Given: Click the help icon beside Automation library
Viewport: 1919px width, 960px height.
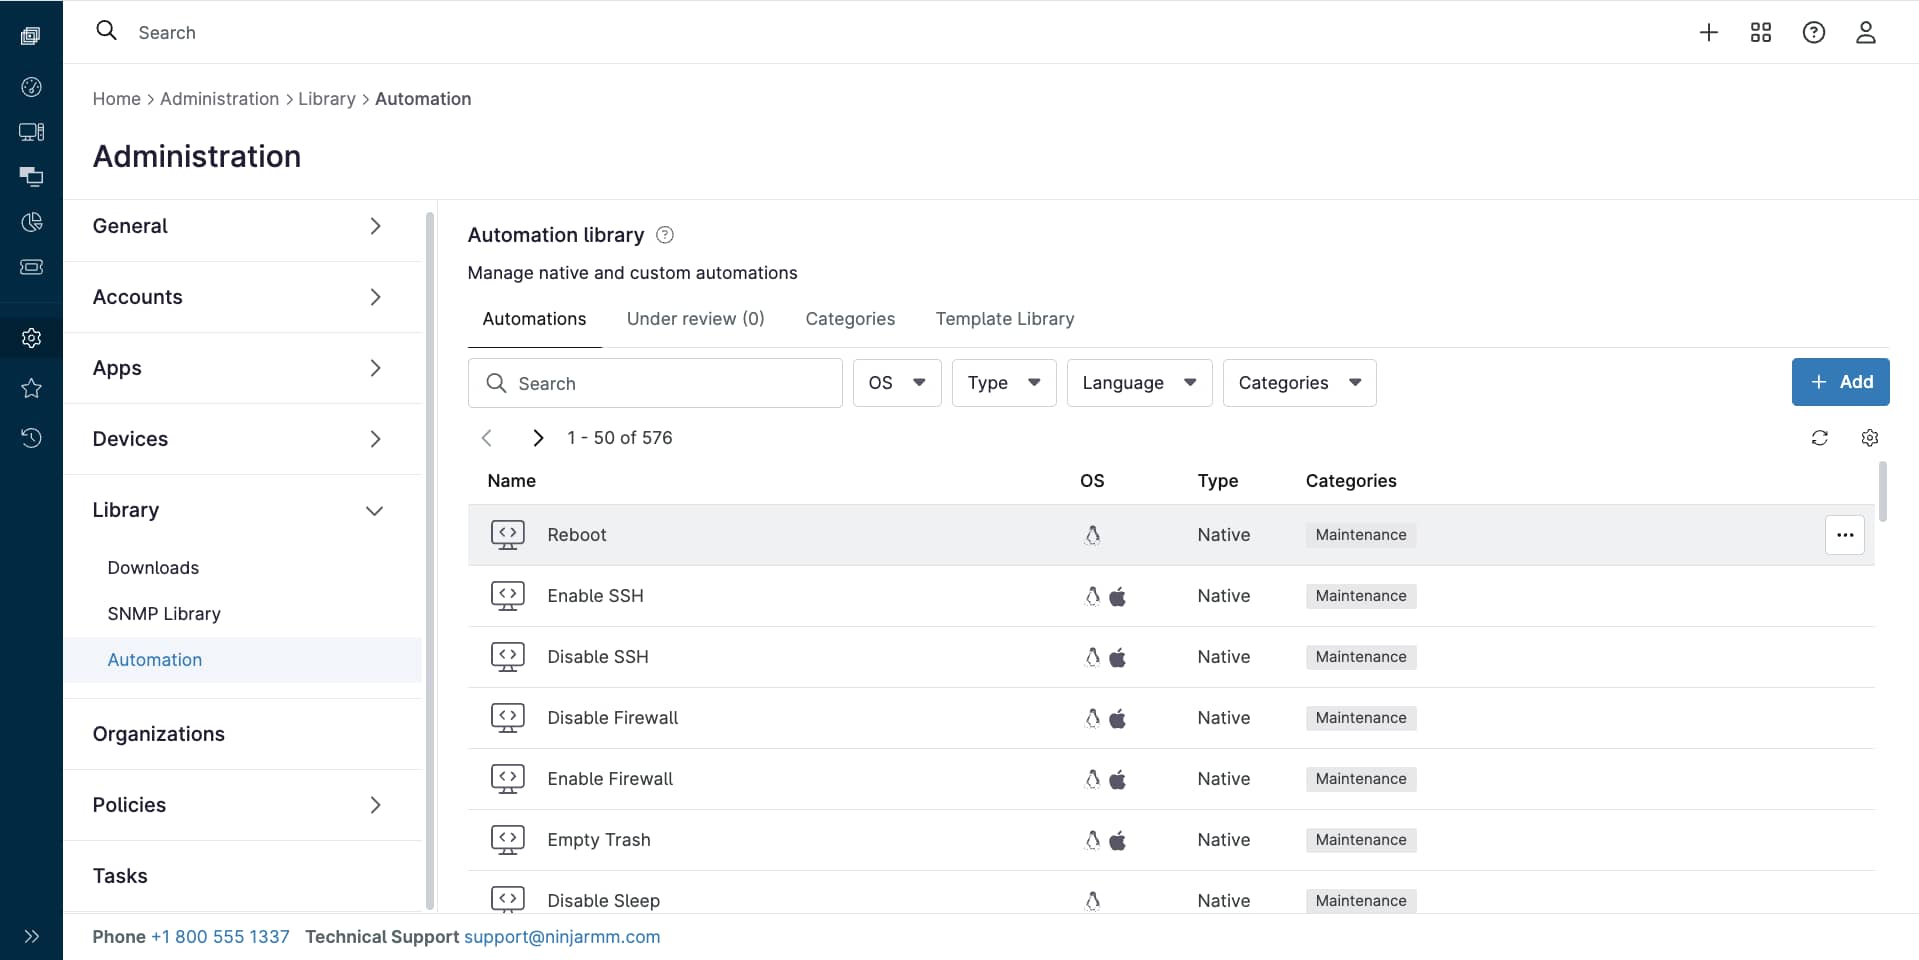Looking at the screenshot, I should [x=664, y=235].
